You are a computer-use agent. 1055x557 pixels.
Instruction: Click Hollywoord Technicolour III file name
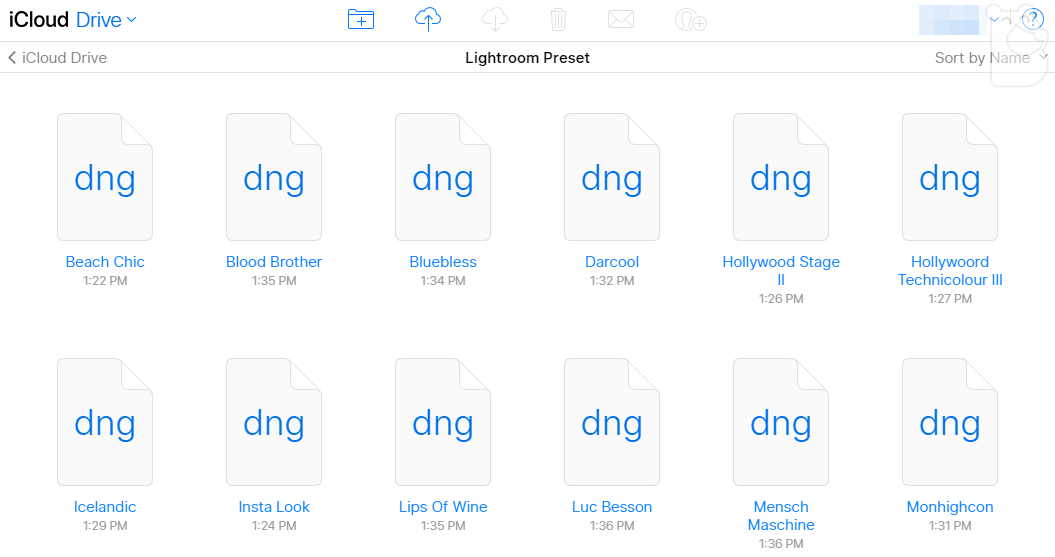949,270
